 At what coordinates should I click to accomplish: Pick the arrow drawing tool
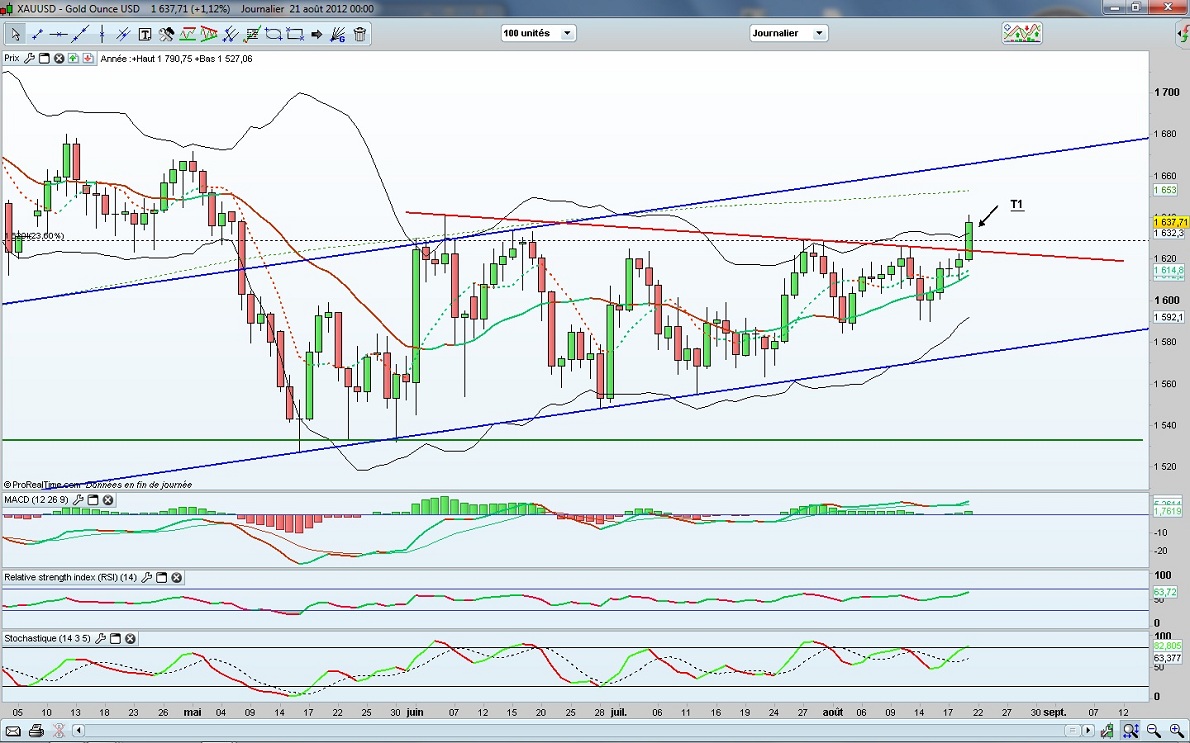point(317,34)
